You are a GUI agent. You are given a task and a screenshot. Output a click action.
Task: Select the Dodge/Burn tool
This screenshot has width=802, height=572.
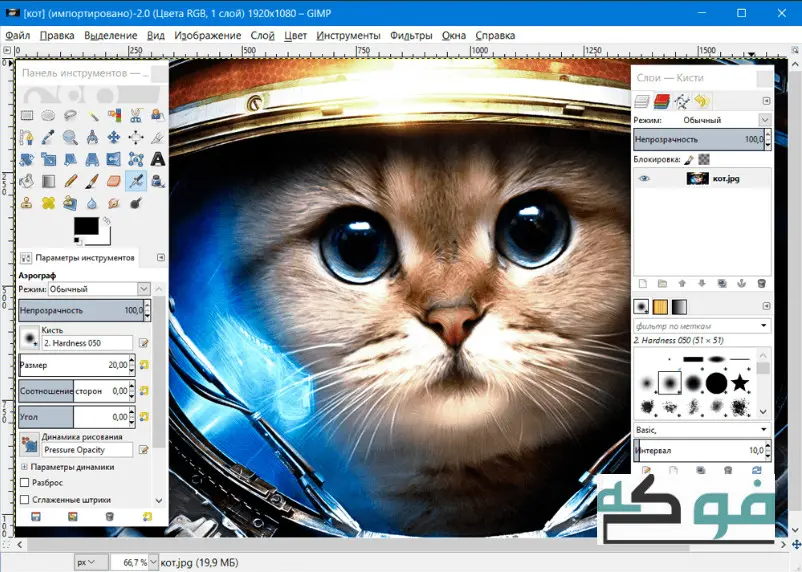point(136,203)
